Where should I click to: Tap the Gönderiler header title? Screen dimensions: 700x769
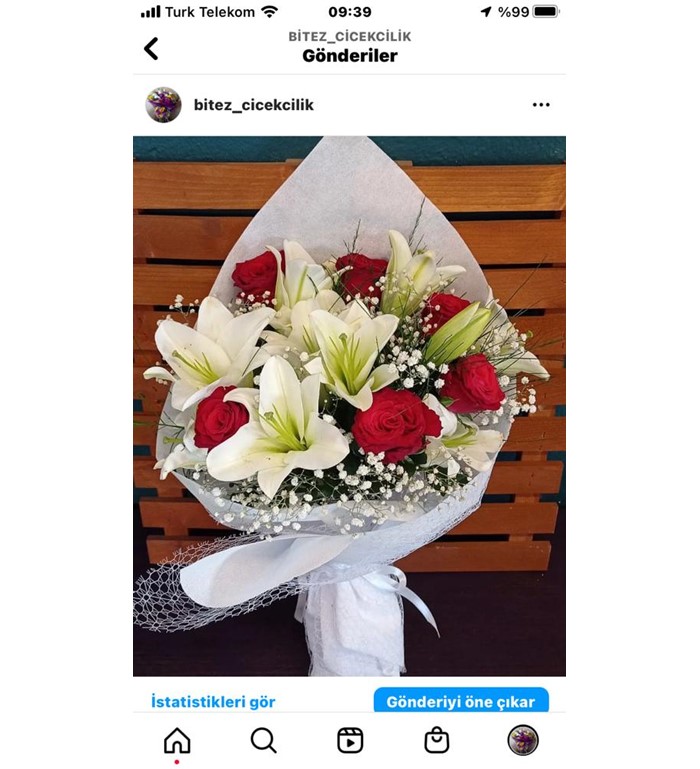point(350,56)
